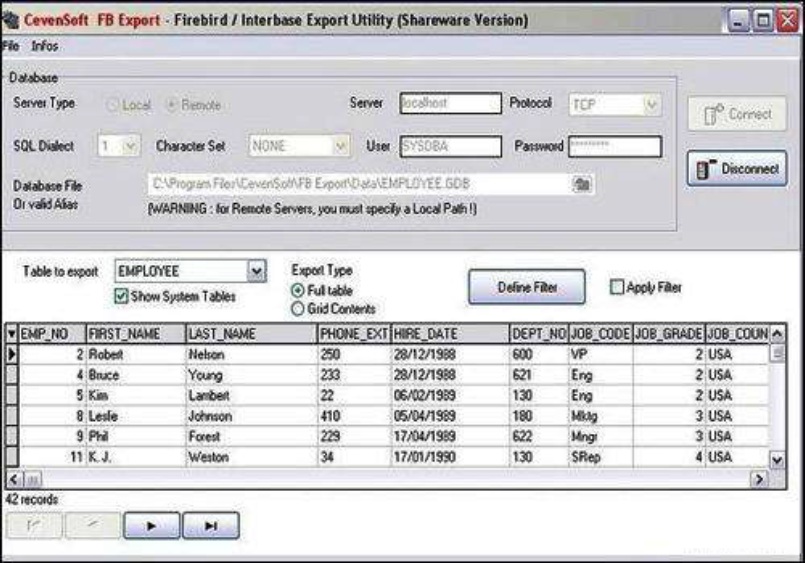This screenshot has height=563, width=805.
Task: Open the Infos menu
Action: (45, 46)
